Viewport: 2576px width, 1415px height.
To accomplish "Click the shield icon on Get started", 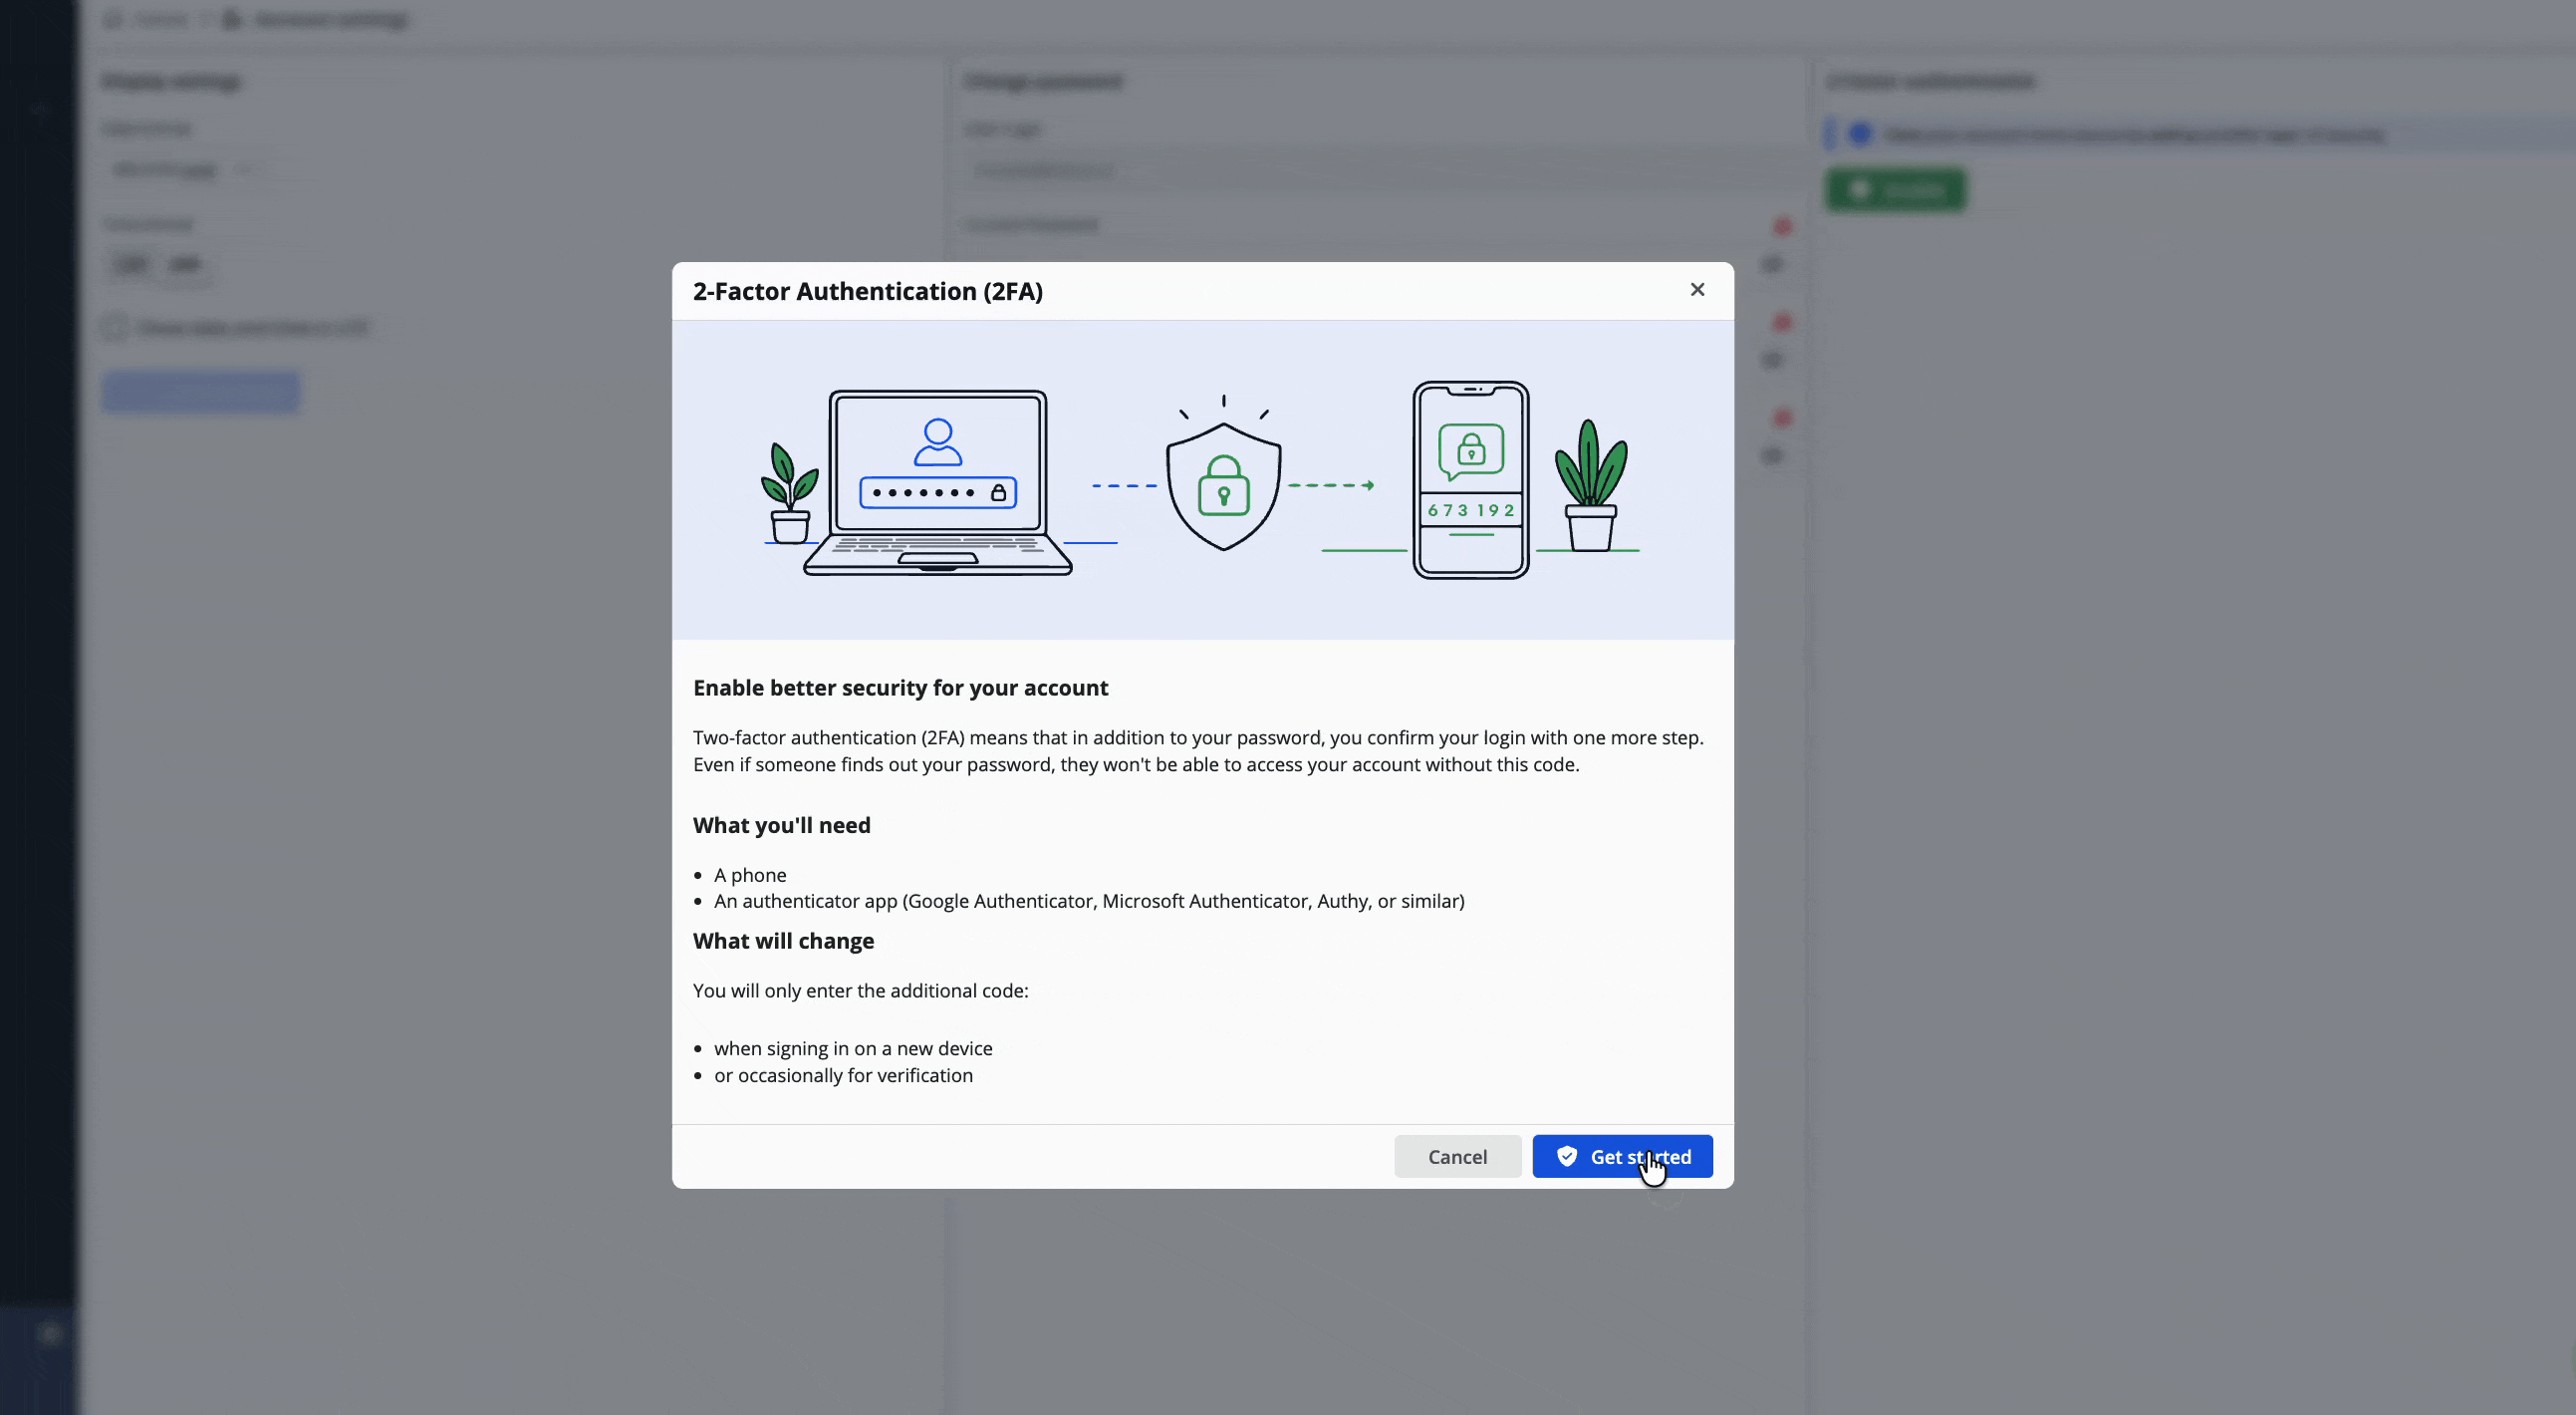I will pyautogui.click(x=1567, y=1156).
